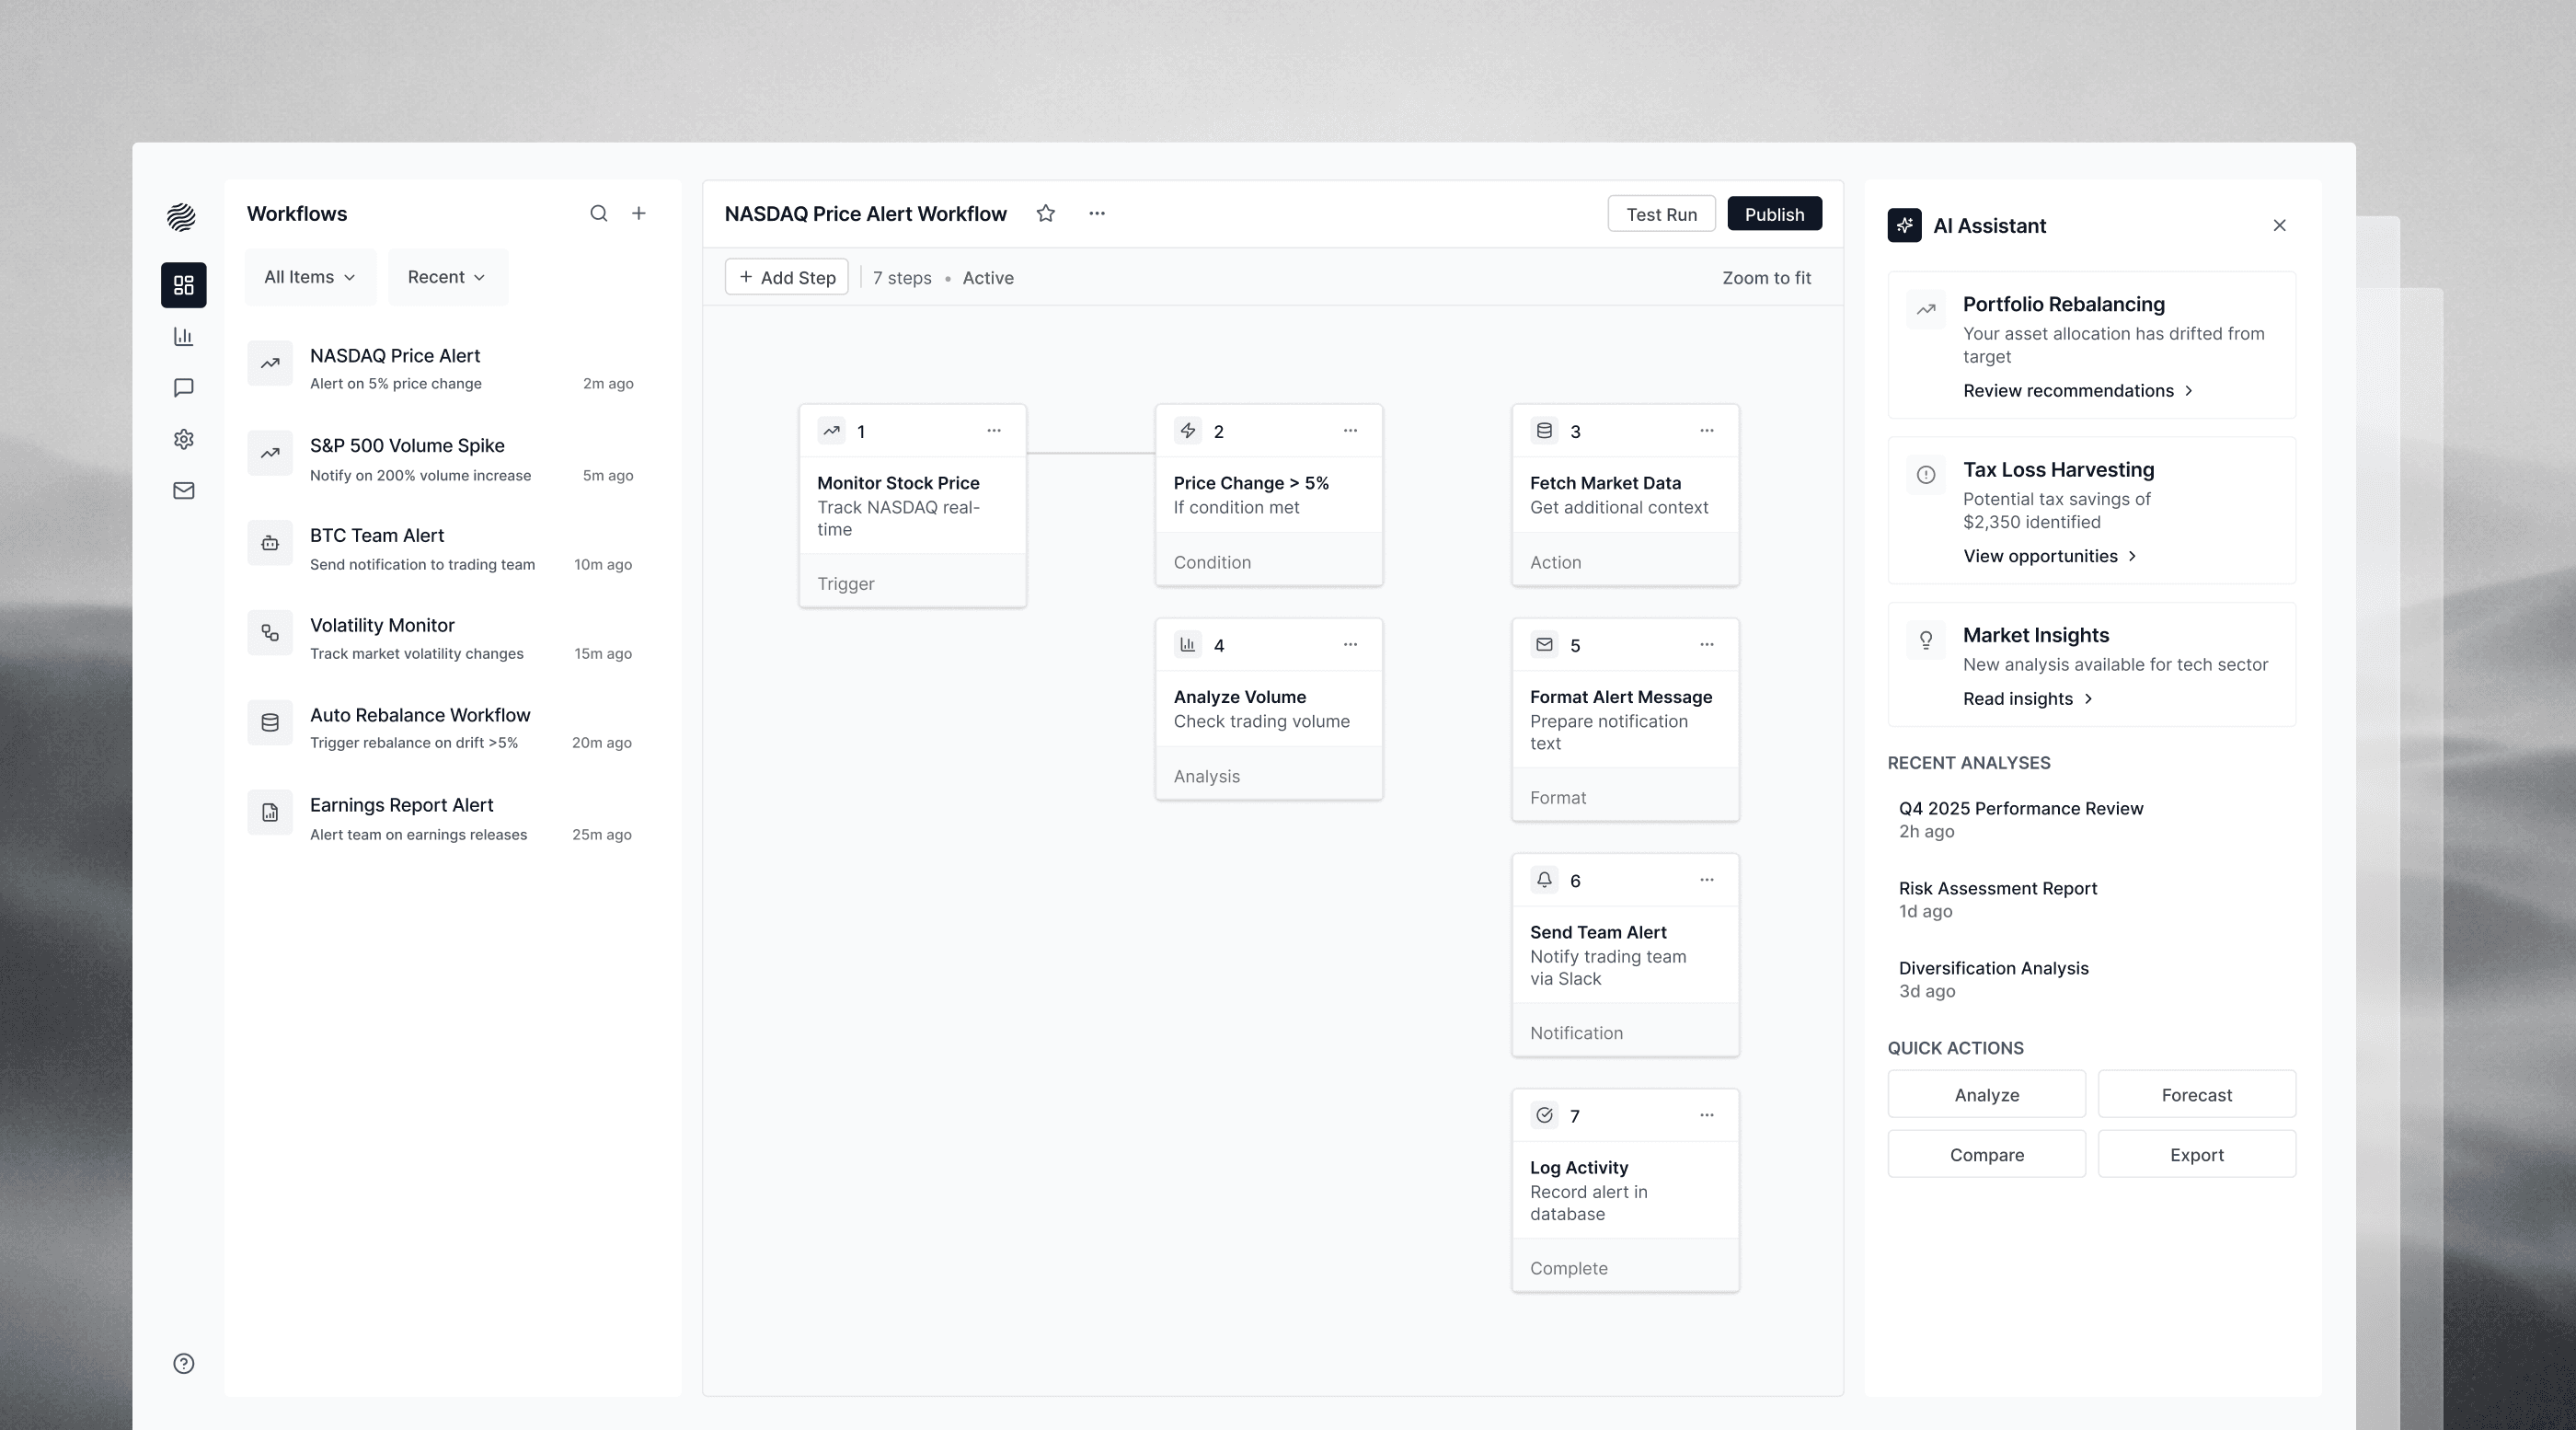Click the Publish button
This screenshot has height=1430, width=2576.
[x=1774, y=214]
